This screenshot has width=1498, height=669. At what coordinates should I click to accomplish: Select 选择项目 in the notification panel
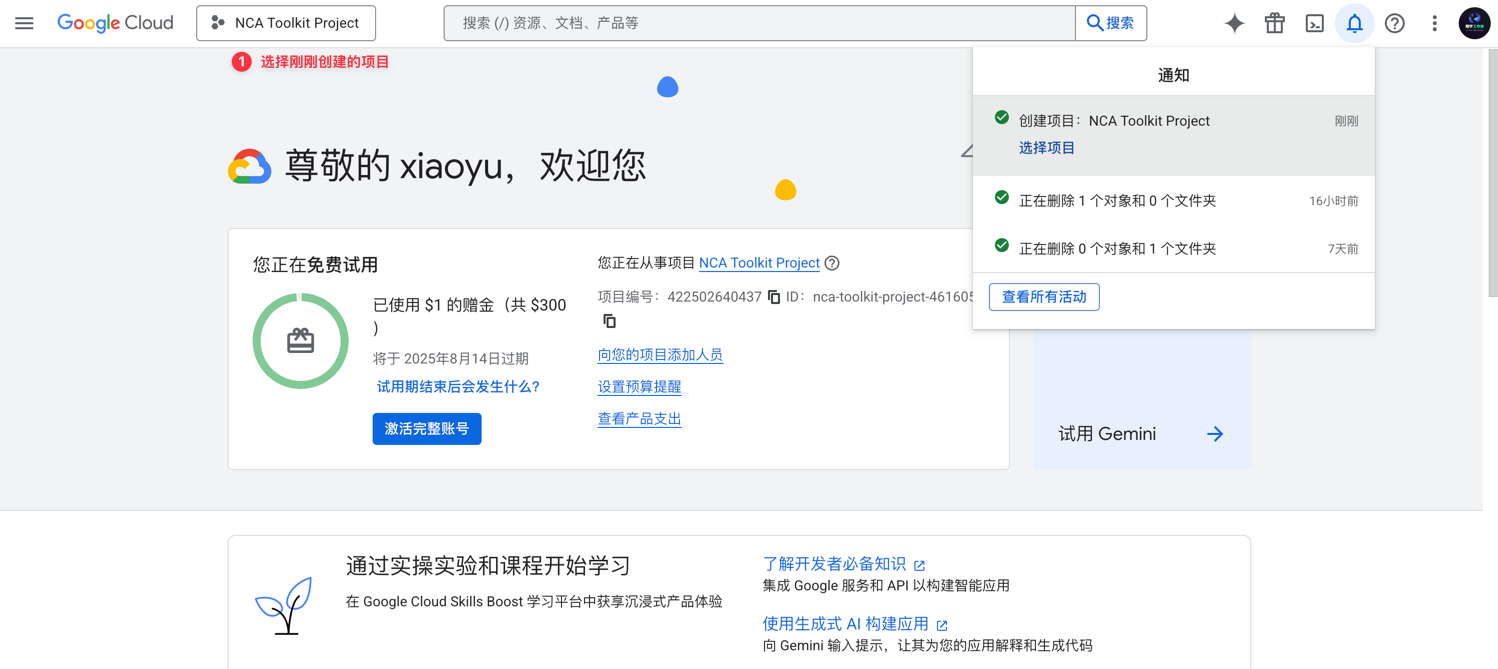[x=1047, y=147]
